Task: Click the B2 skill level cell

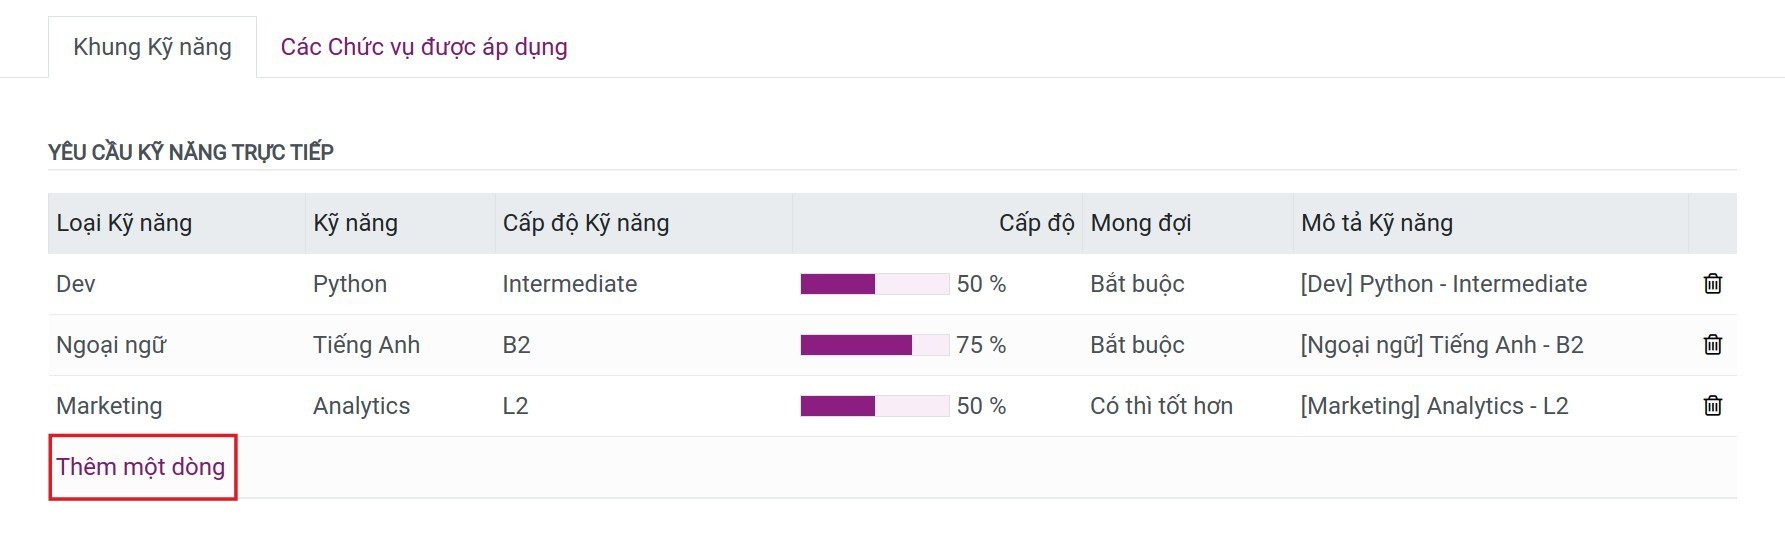Action: click(x=517, y=345)
